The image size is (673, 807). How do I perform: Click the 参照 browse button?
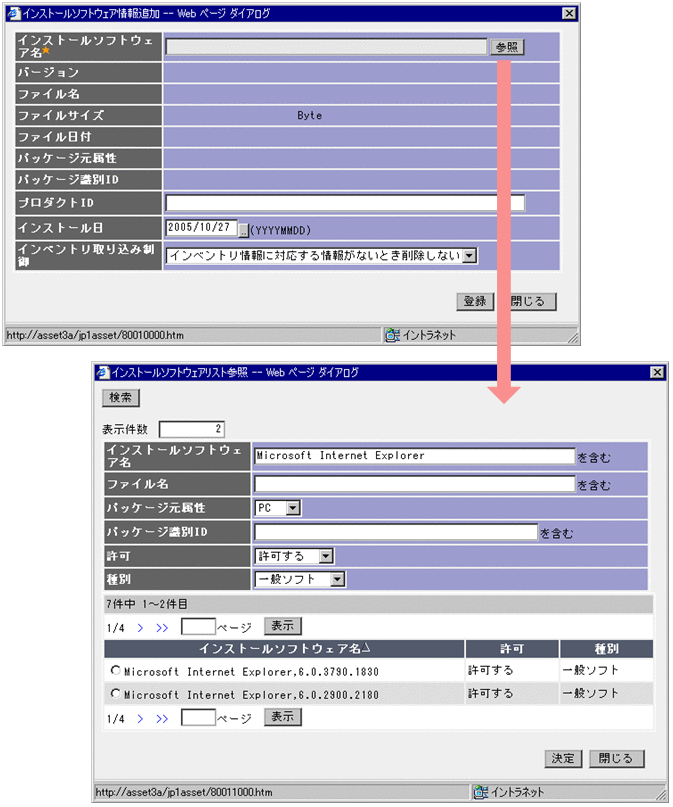(x=507, y=47)
